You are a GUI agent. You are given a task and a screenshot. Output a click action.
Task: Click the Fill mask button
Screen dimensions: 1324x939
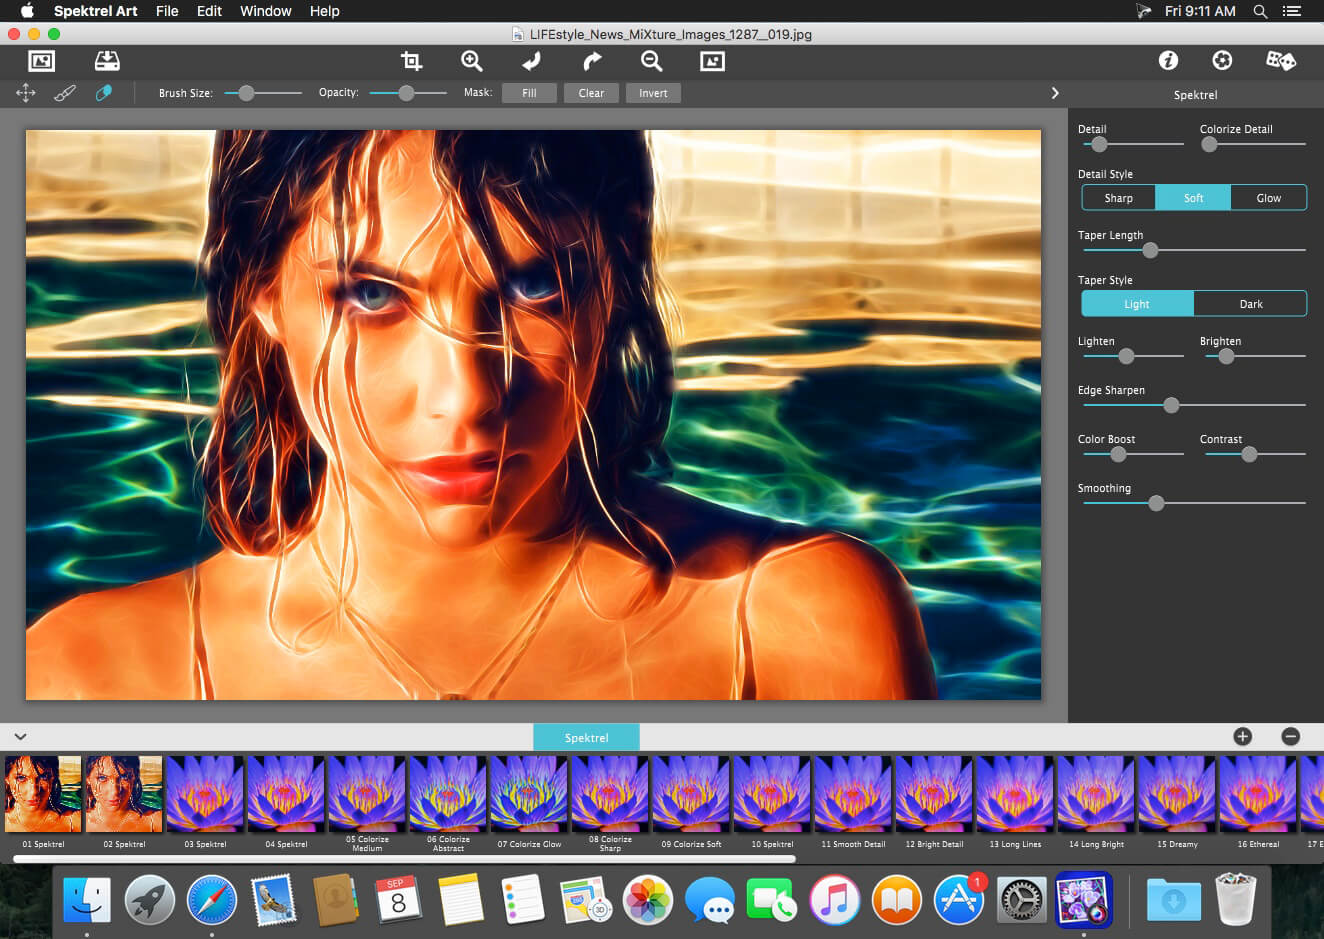529,93
